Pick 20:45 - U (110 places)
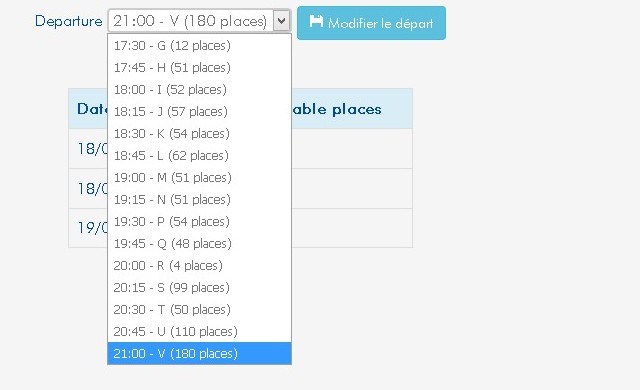The height and width of the screenshot is (390, 640). pos(199,332)
